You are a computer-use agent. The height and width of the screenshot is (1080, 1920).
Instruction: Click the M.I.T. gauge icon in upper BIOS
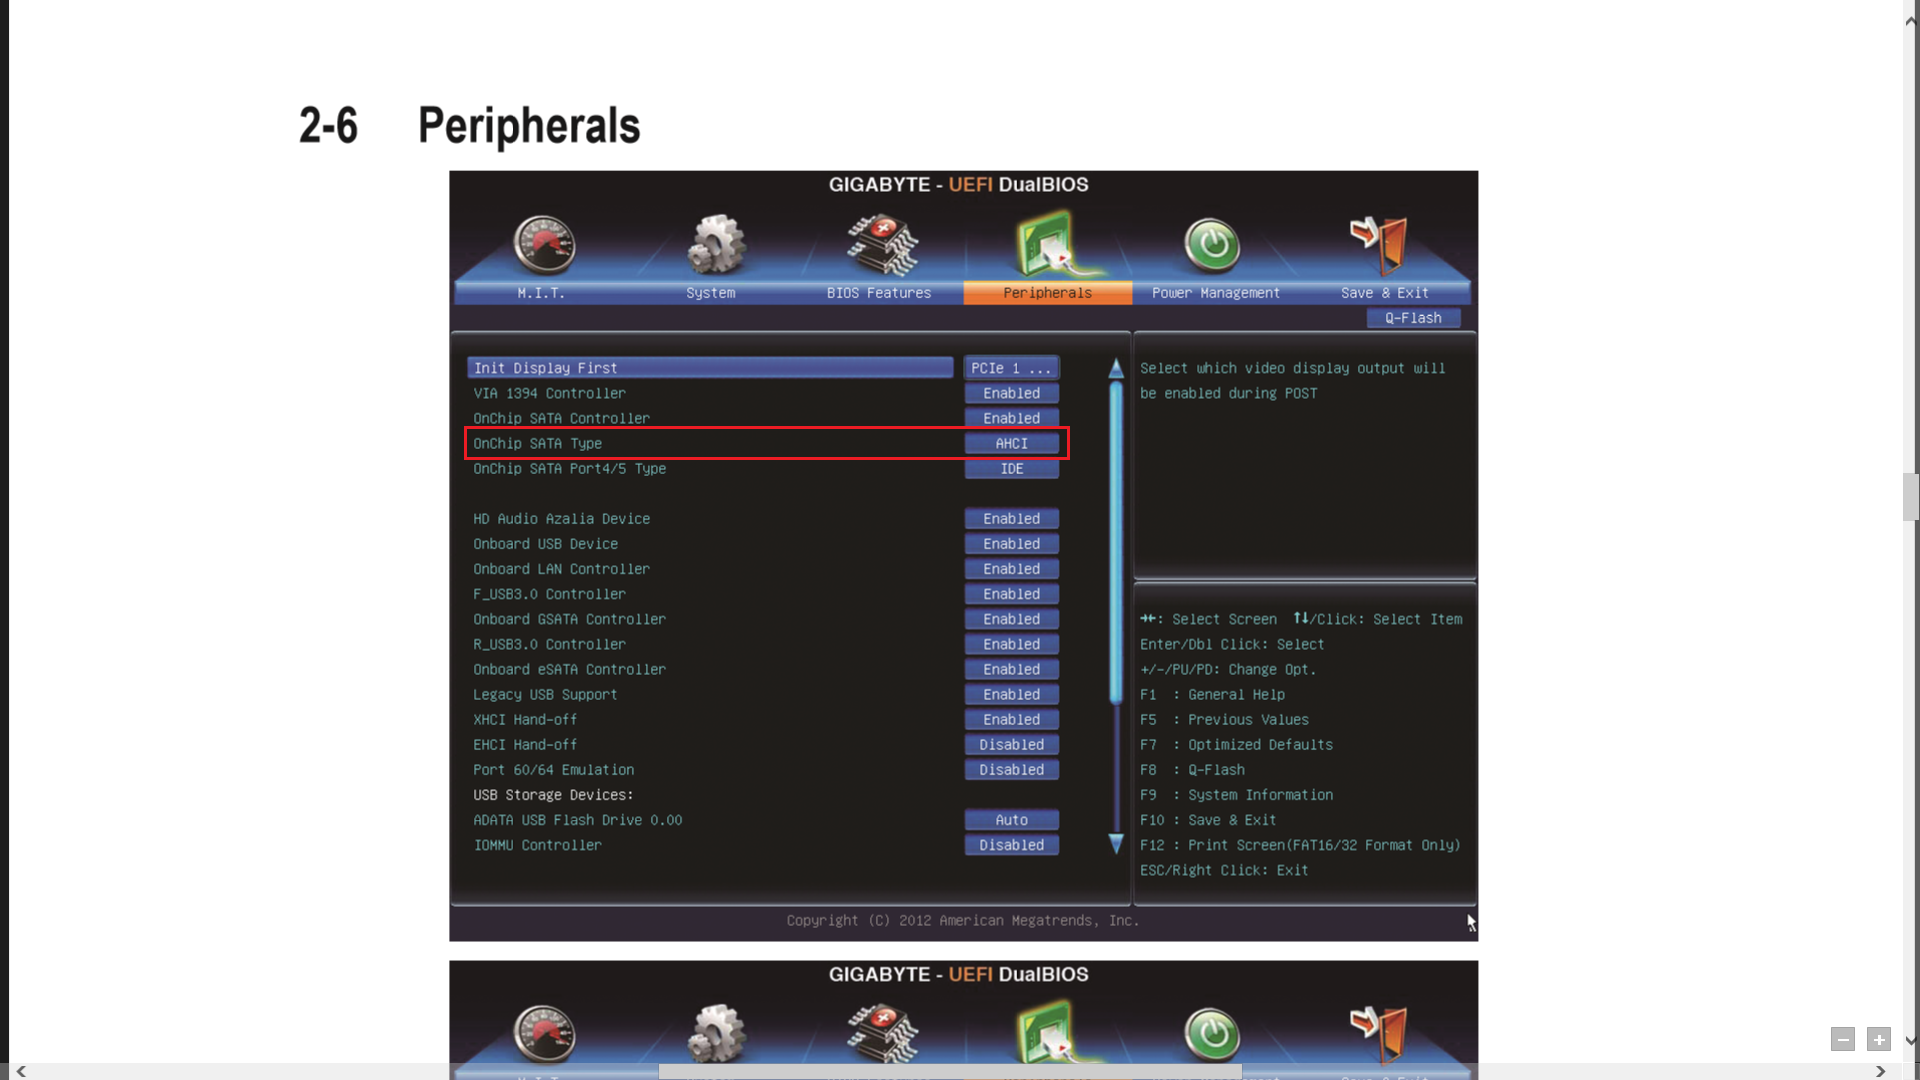click(x=544, y=245)
